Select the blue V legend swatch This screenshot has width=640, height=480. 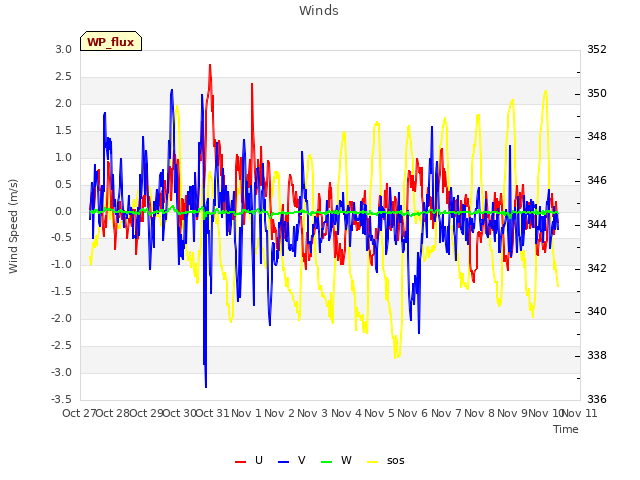coord(283,461)
